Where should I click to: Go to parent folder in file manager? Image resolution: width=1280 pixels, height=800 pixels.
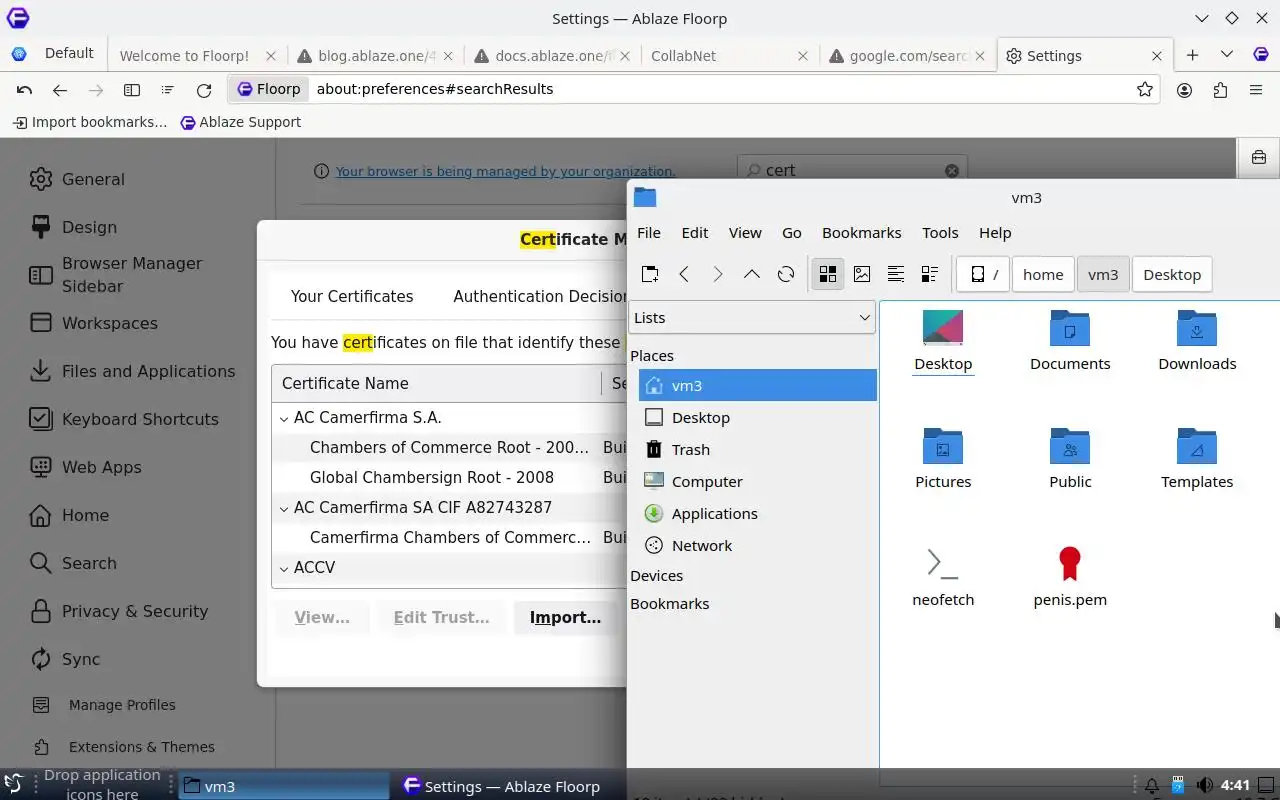(x=752, y=274)
